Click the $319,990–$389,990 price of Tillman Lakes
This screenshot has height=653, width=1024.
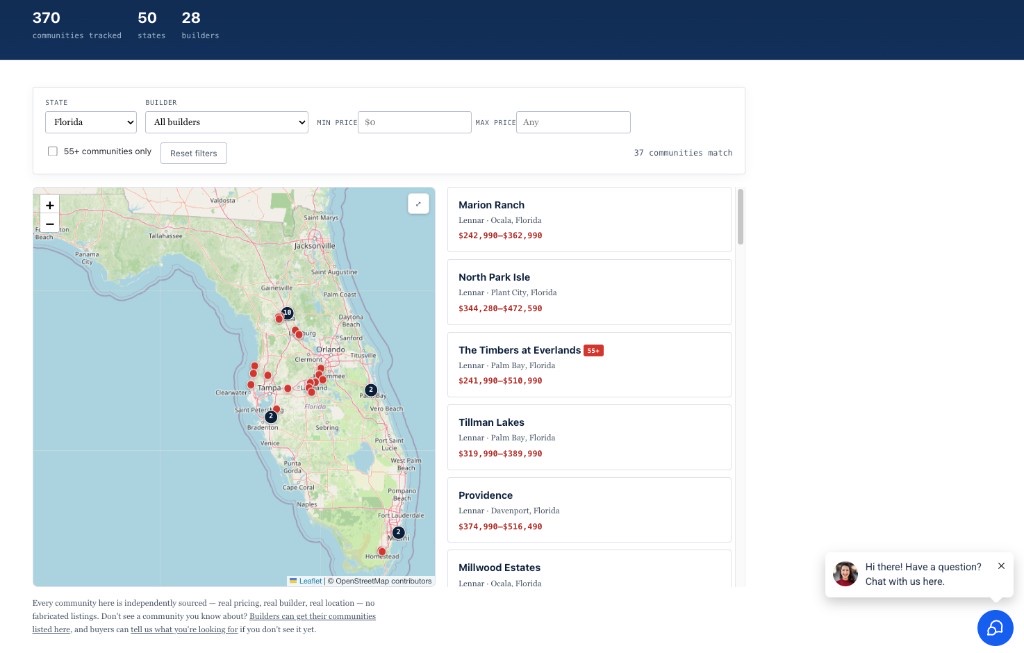point(500,453)
